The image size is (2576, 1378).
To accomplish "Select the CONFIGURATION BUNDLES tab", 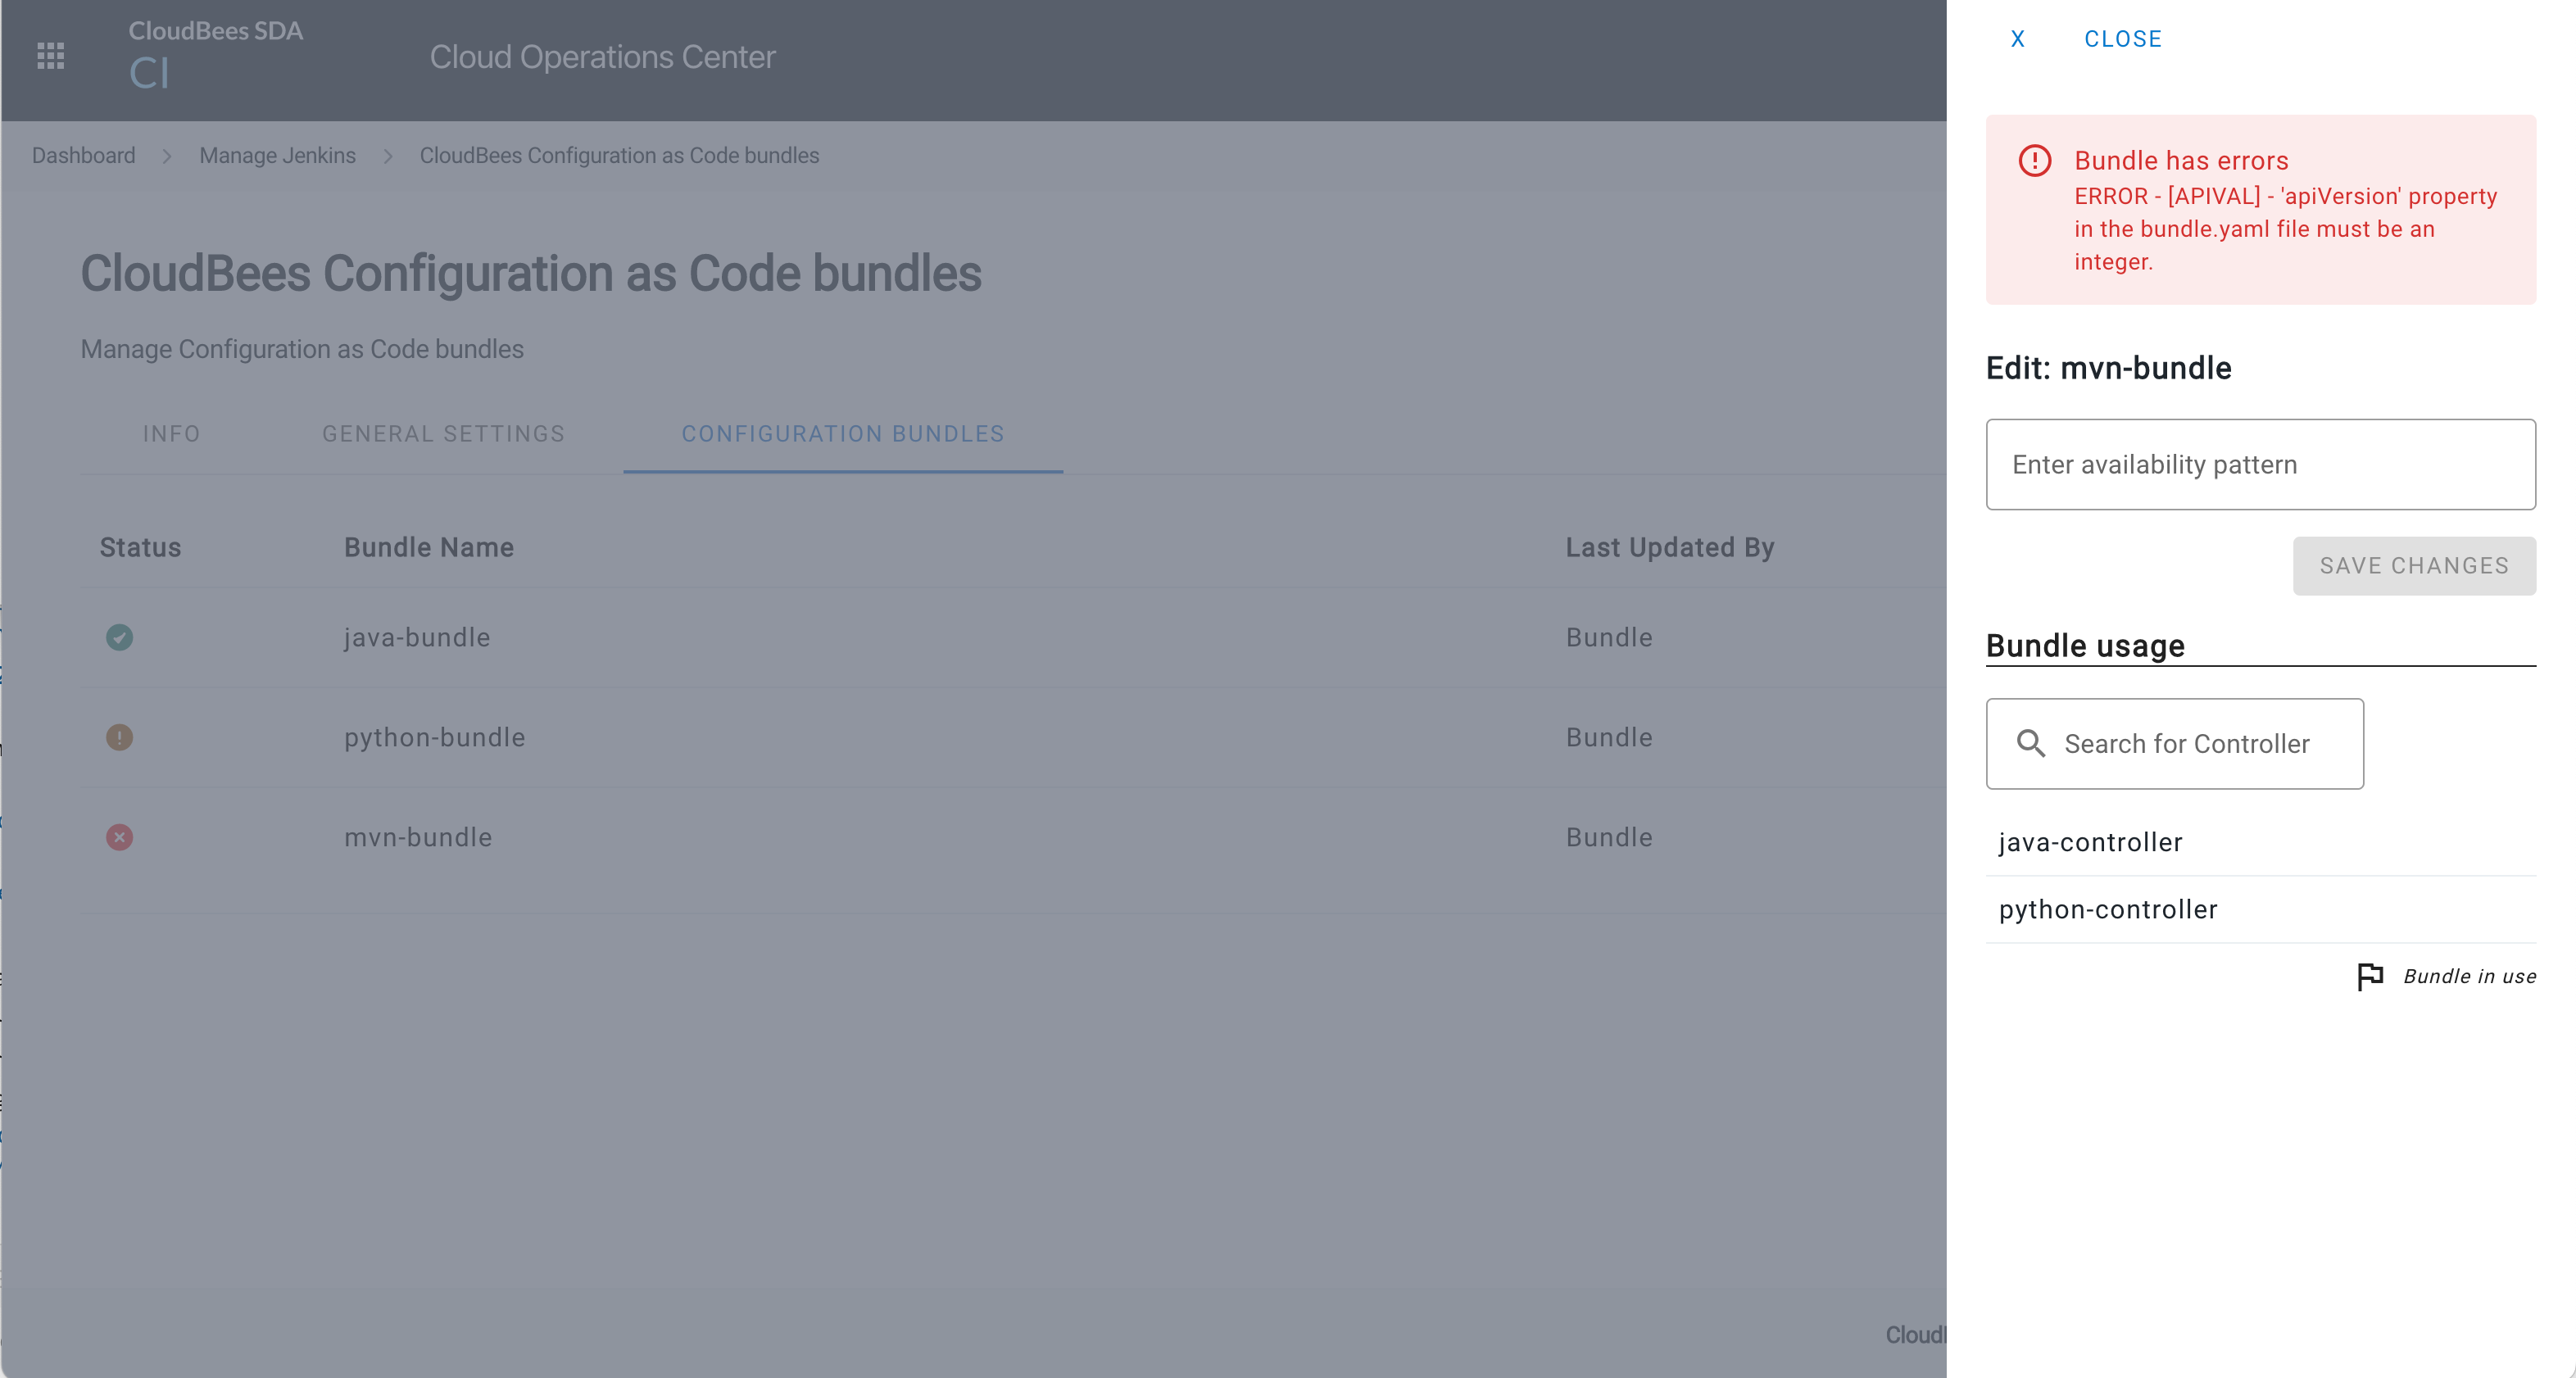I will (x=841, y=434).
